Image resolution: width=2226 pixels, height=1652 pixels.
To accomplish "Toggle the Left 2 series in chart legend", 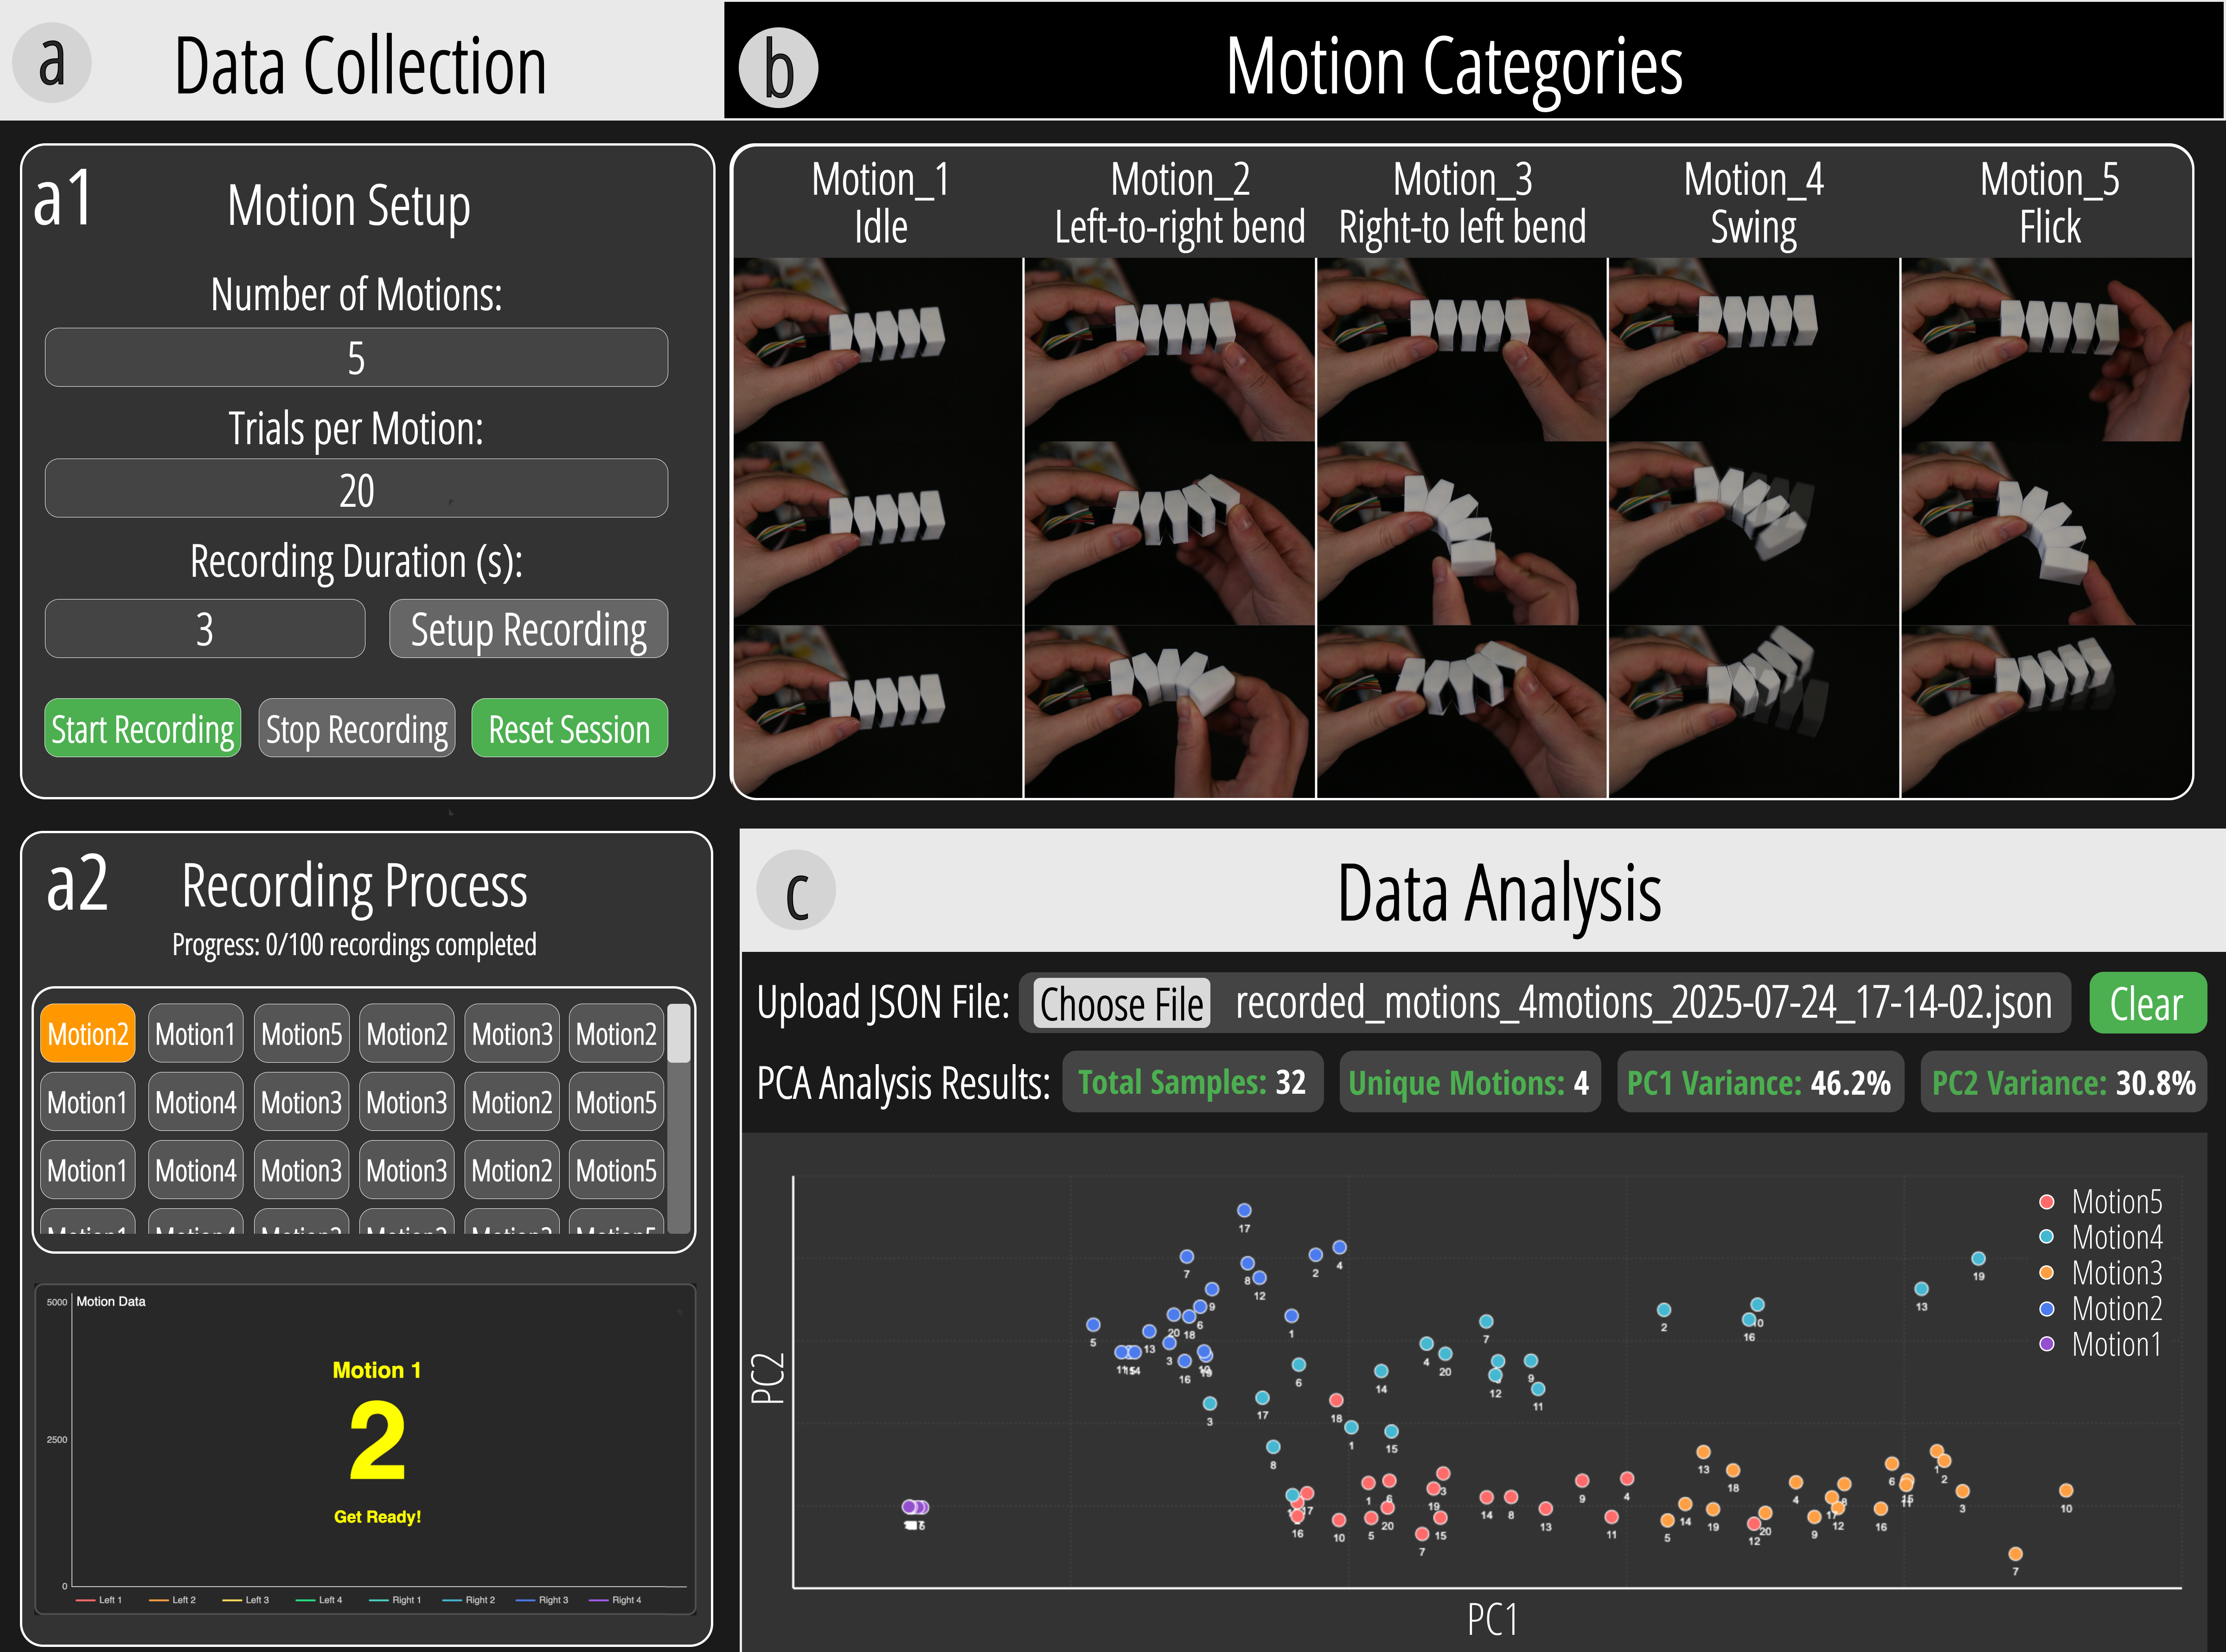I will pyautogui.click(x=172, y=1600).
